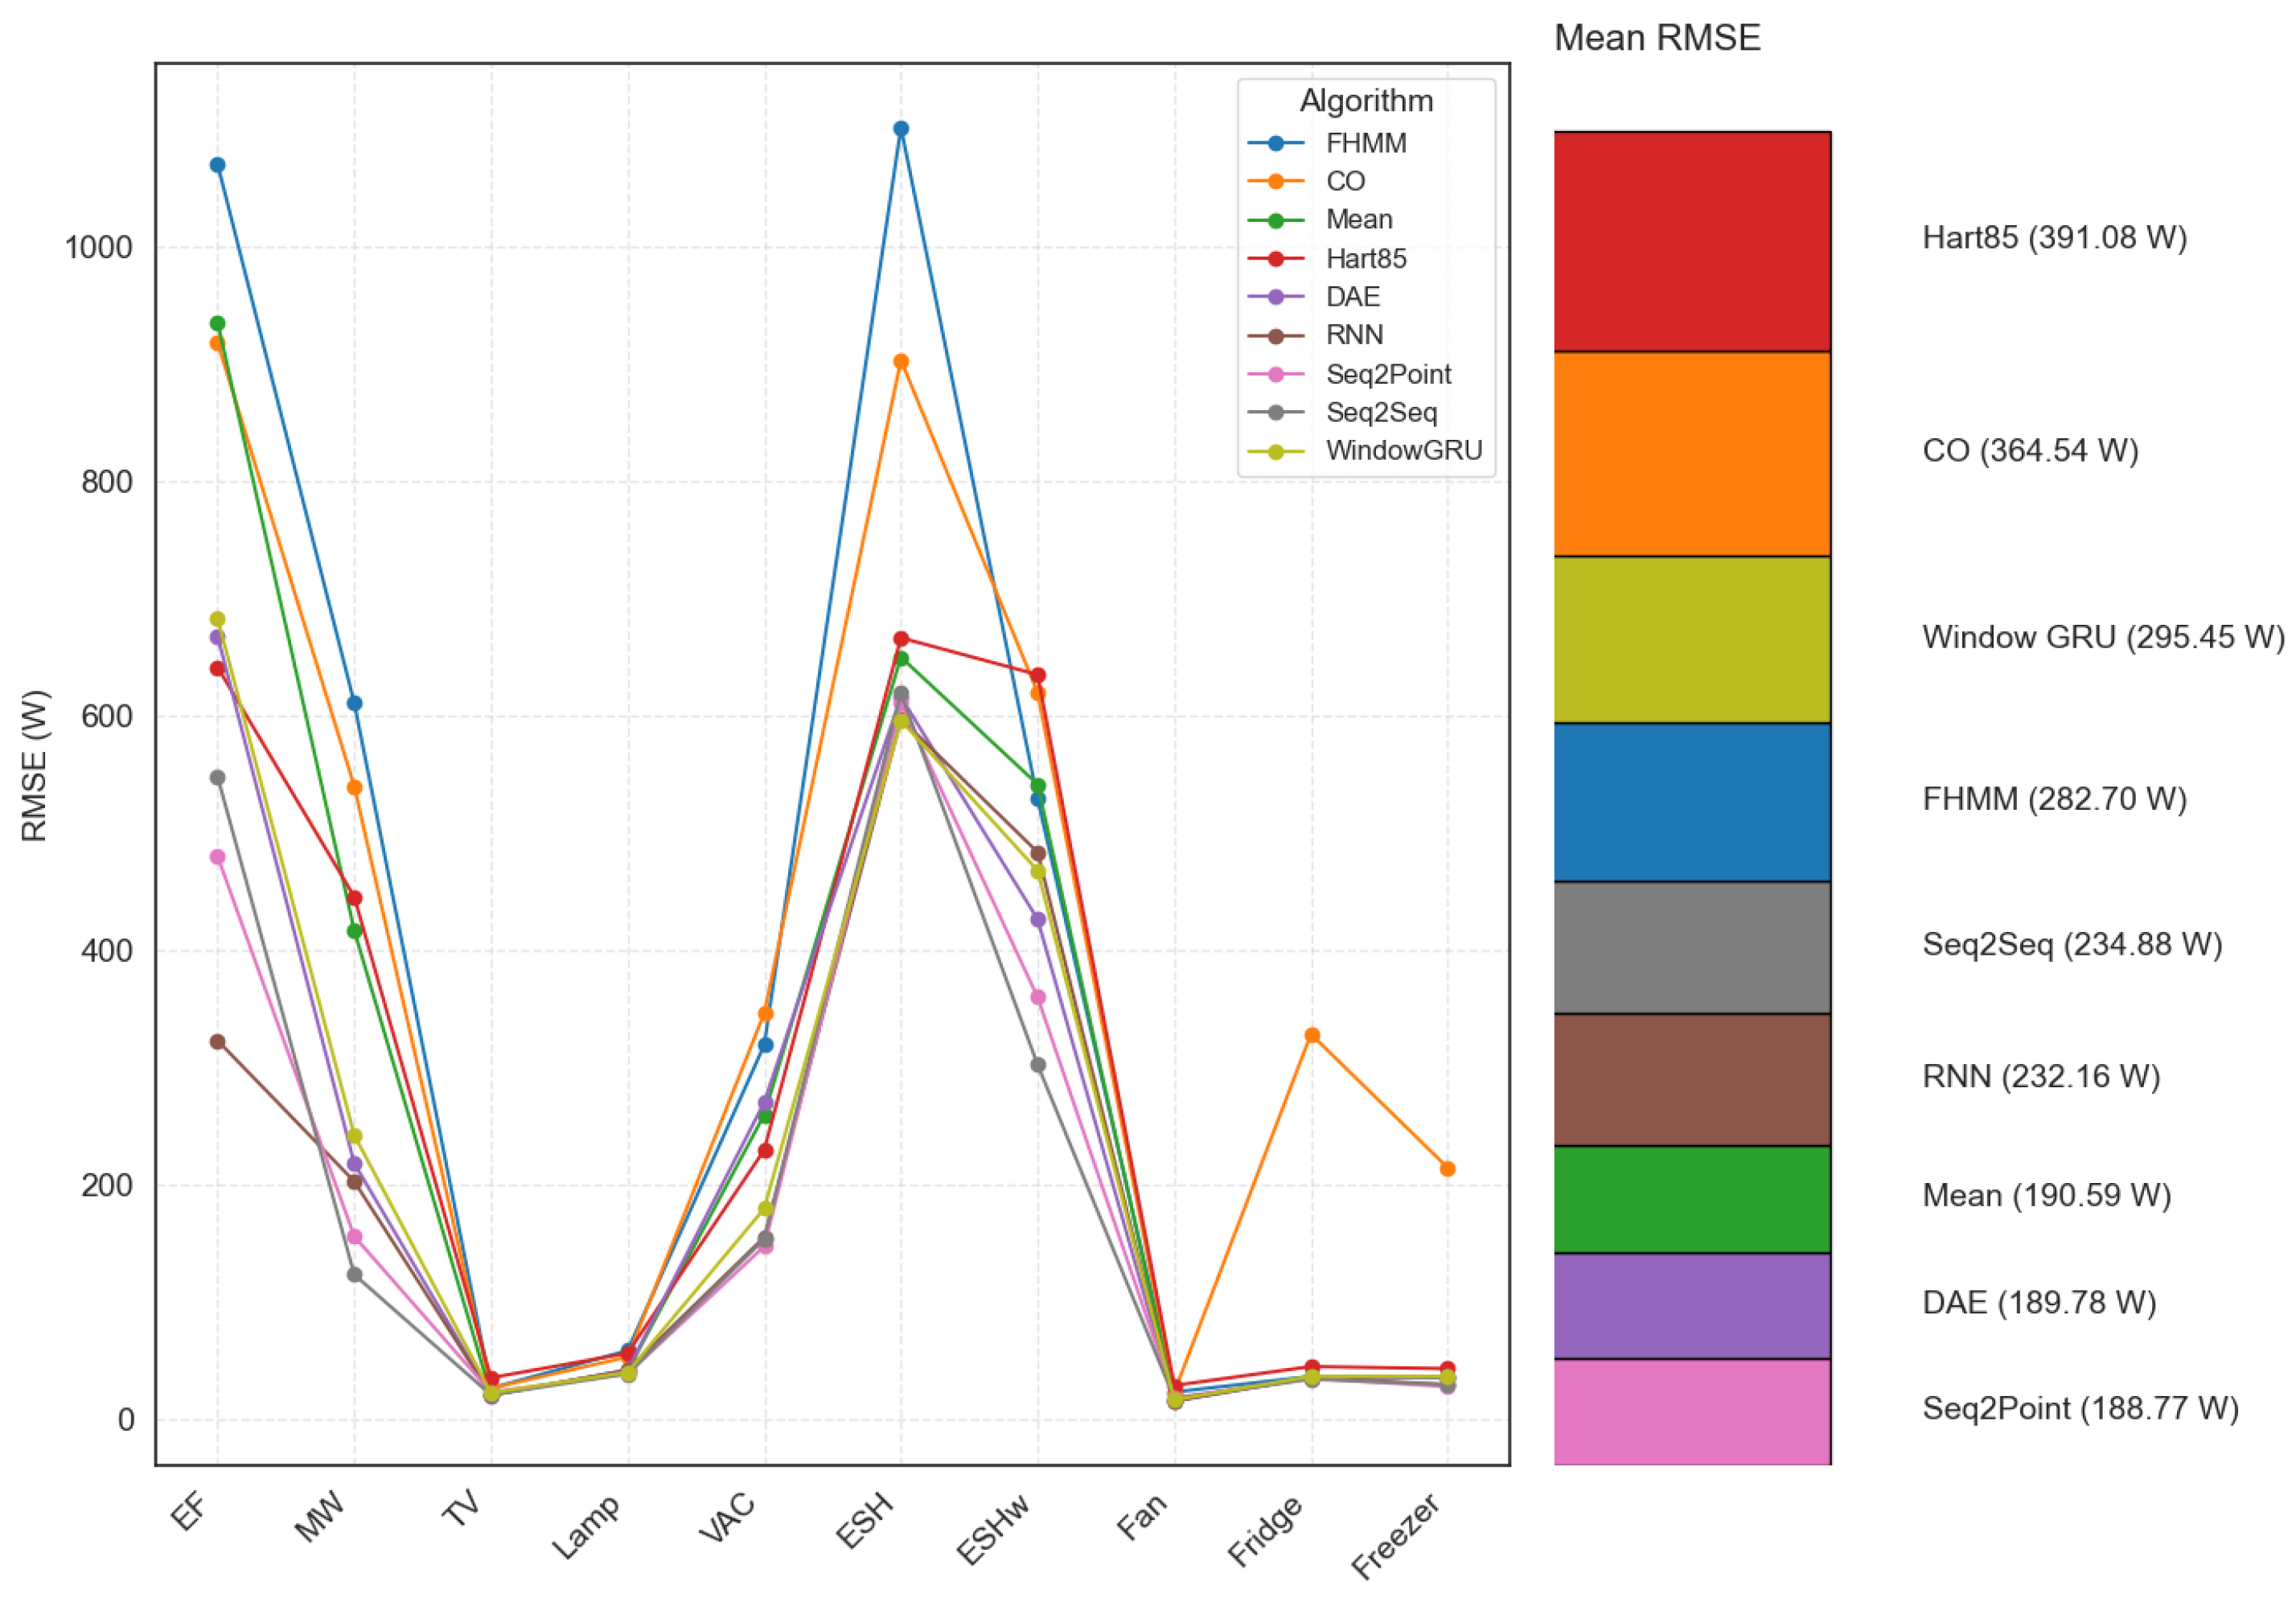
Task: Click the FHMM legend marker icon
Action: click(x=1276, y=143)
